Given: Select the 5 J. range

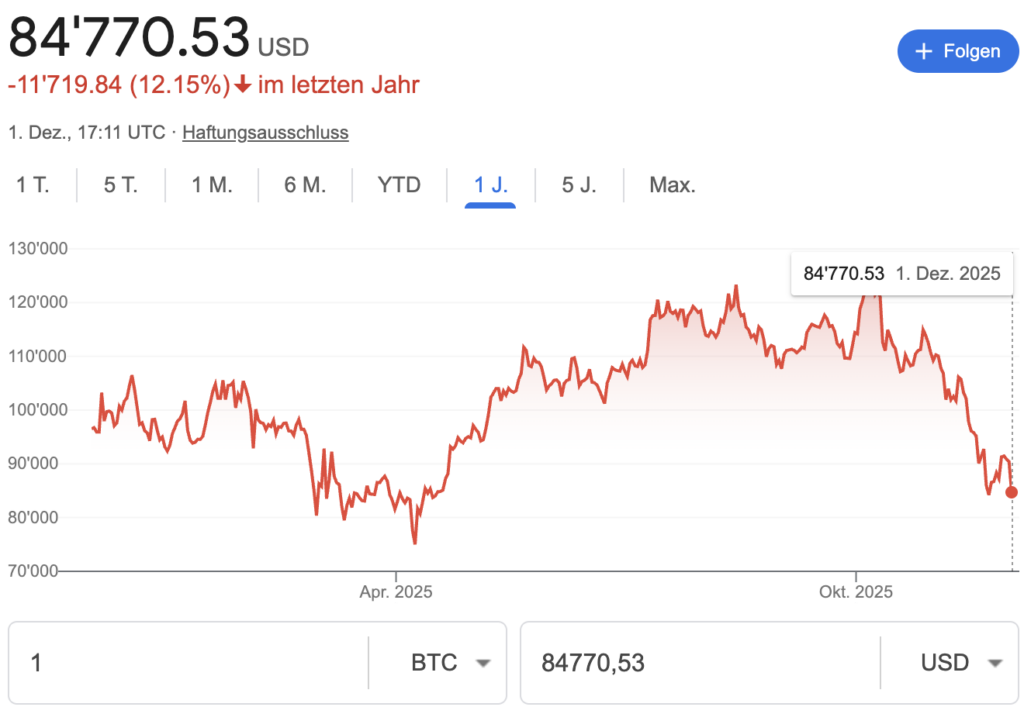Looking at the screenshot, I should (x=578, y=185).
